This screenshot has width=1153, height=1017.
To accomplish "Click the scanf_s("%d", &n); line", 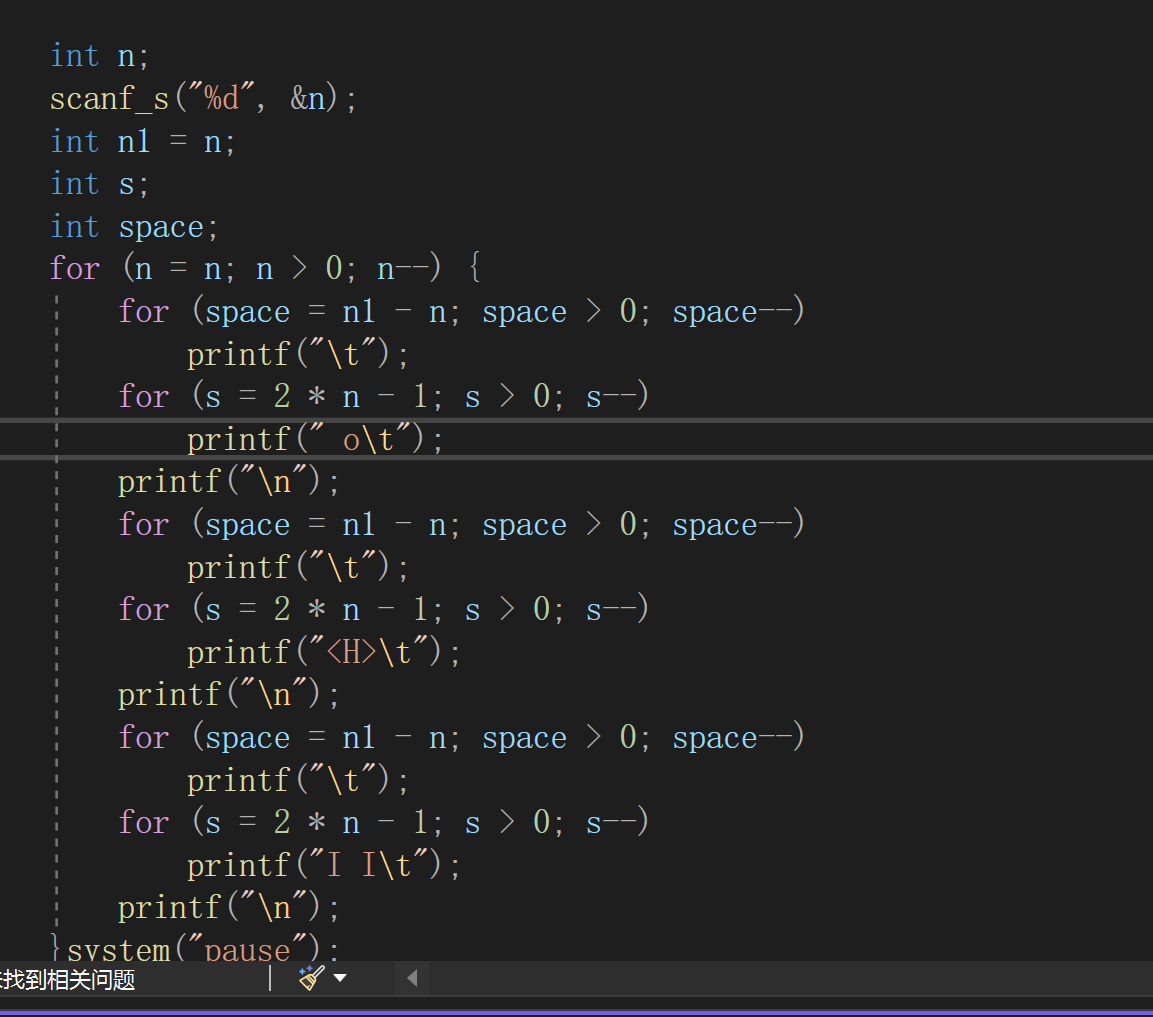I will click(203, 99).
